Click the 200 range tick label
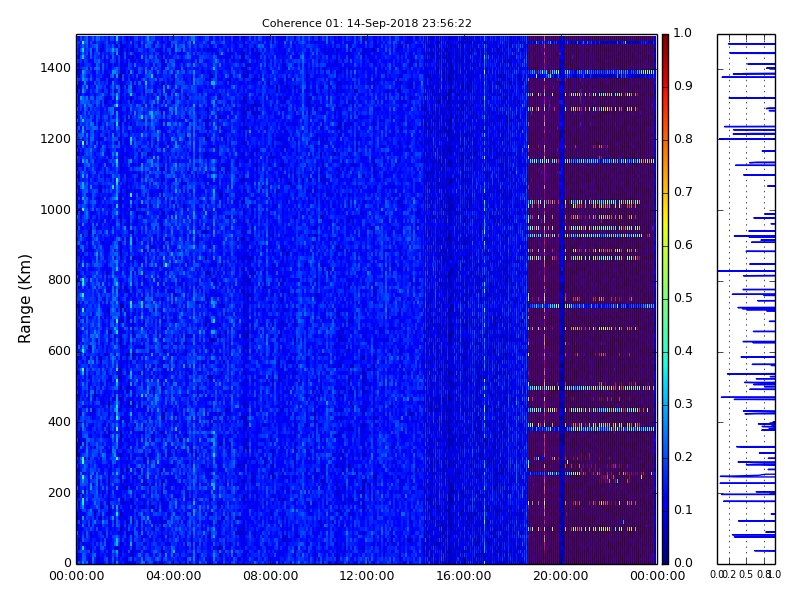This screenshot has width=800, height=600. 59,493
